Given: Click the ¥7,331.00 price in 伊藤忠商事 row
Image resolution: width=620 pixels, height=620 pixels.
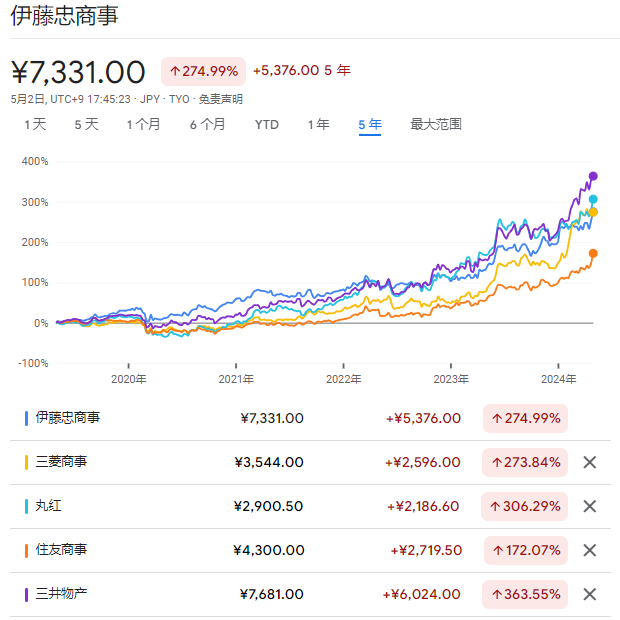Looking at the screenshot, I should 272,418.
